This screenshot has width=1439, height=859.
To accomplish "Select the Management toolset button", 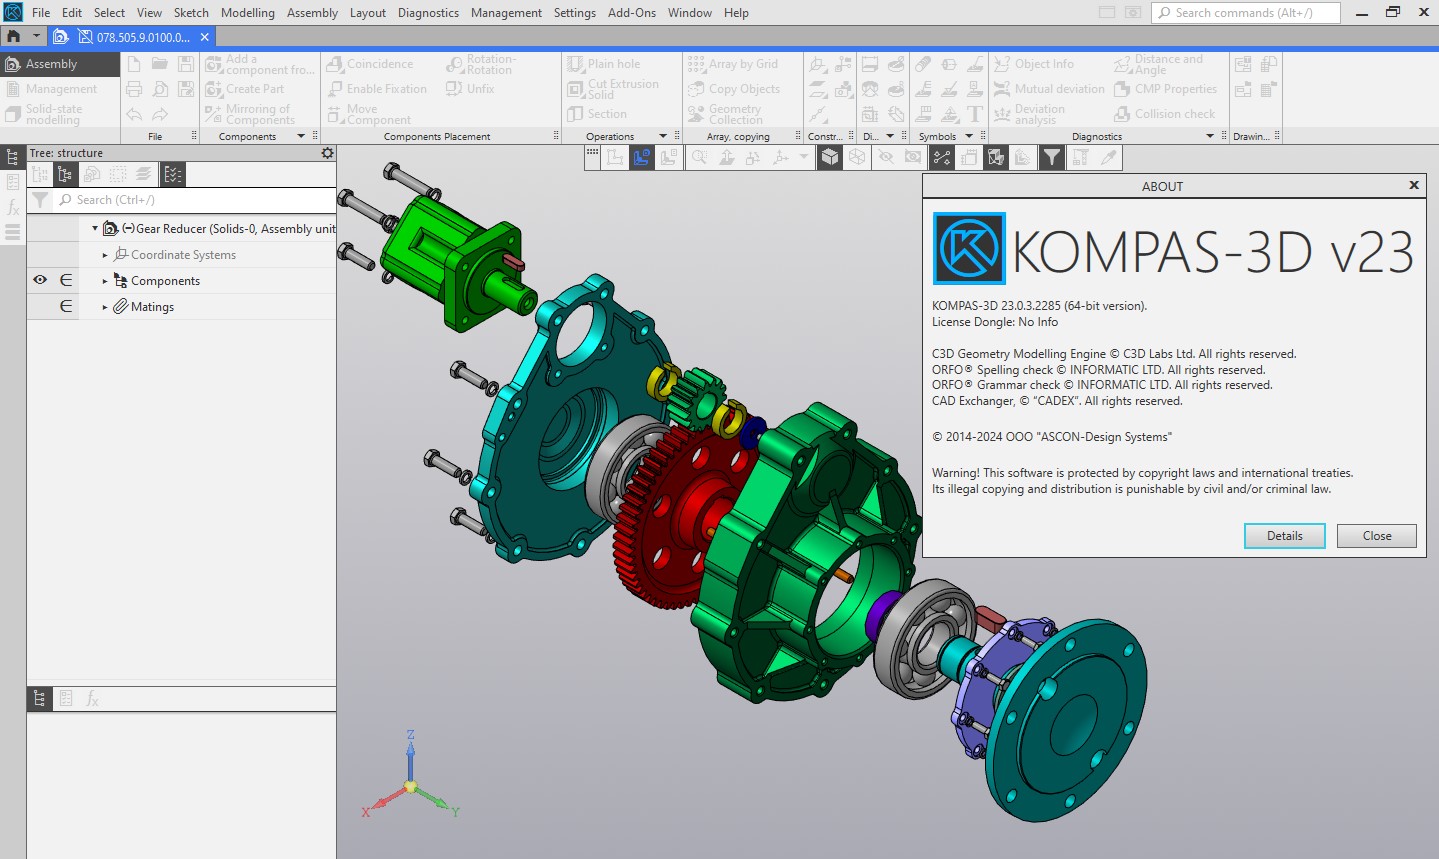I will point(60,89).
